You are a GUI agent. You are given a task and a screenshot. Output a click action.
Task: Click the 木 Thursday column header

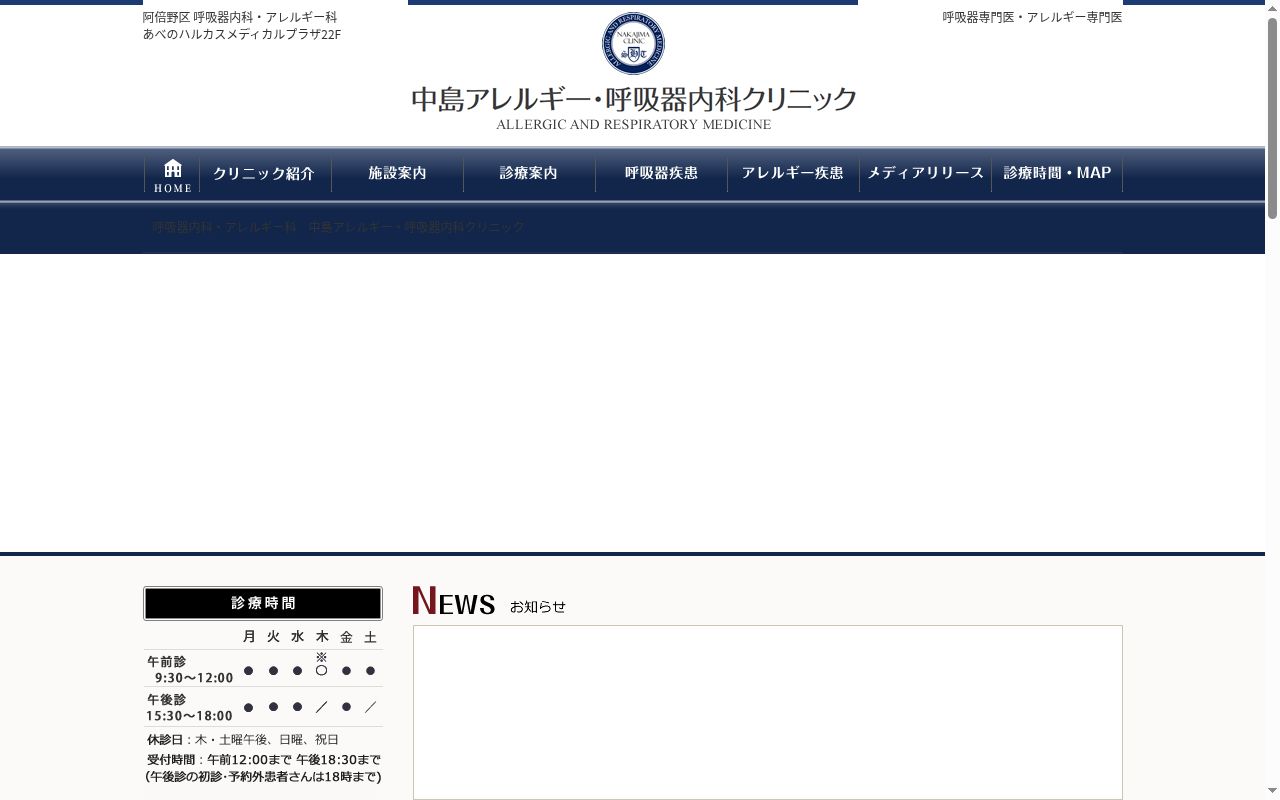(x=322, y=637)
